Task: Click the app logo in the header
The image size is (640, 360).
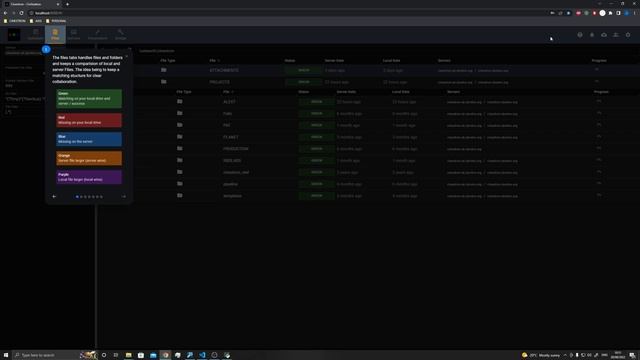Action: click(x=13, y=35)
